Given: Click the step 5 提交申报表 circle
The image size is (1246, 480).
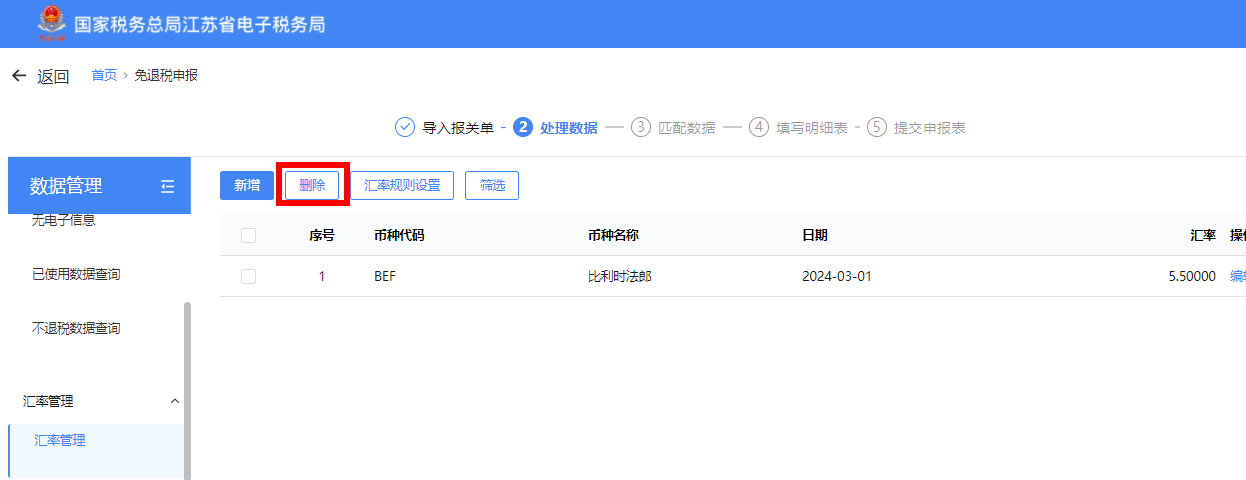Looking at the screenshot, I should coord(877,127).
